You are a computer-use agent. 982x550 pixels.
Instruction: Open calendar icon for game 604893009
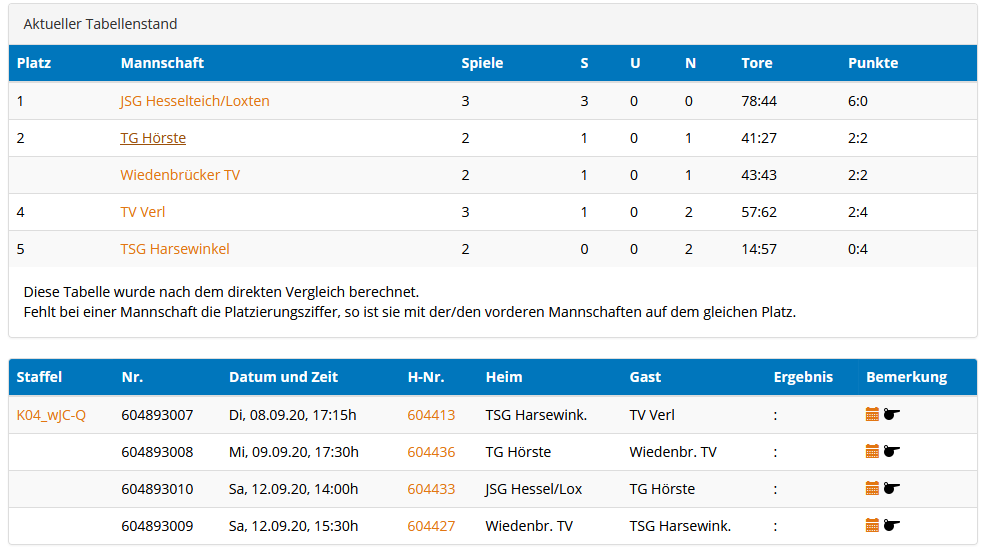(872, 526)
